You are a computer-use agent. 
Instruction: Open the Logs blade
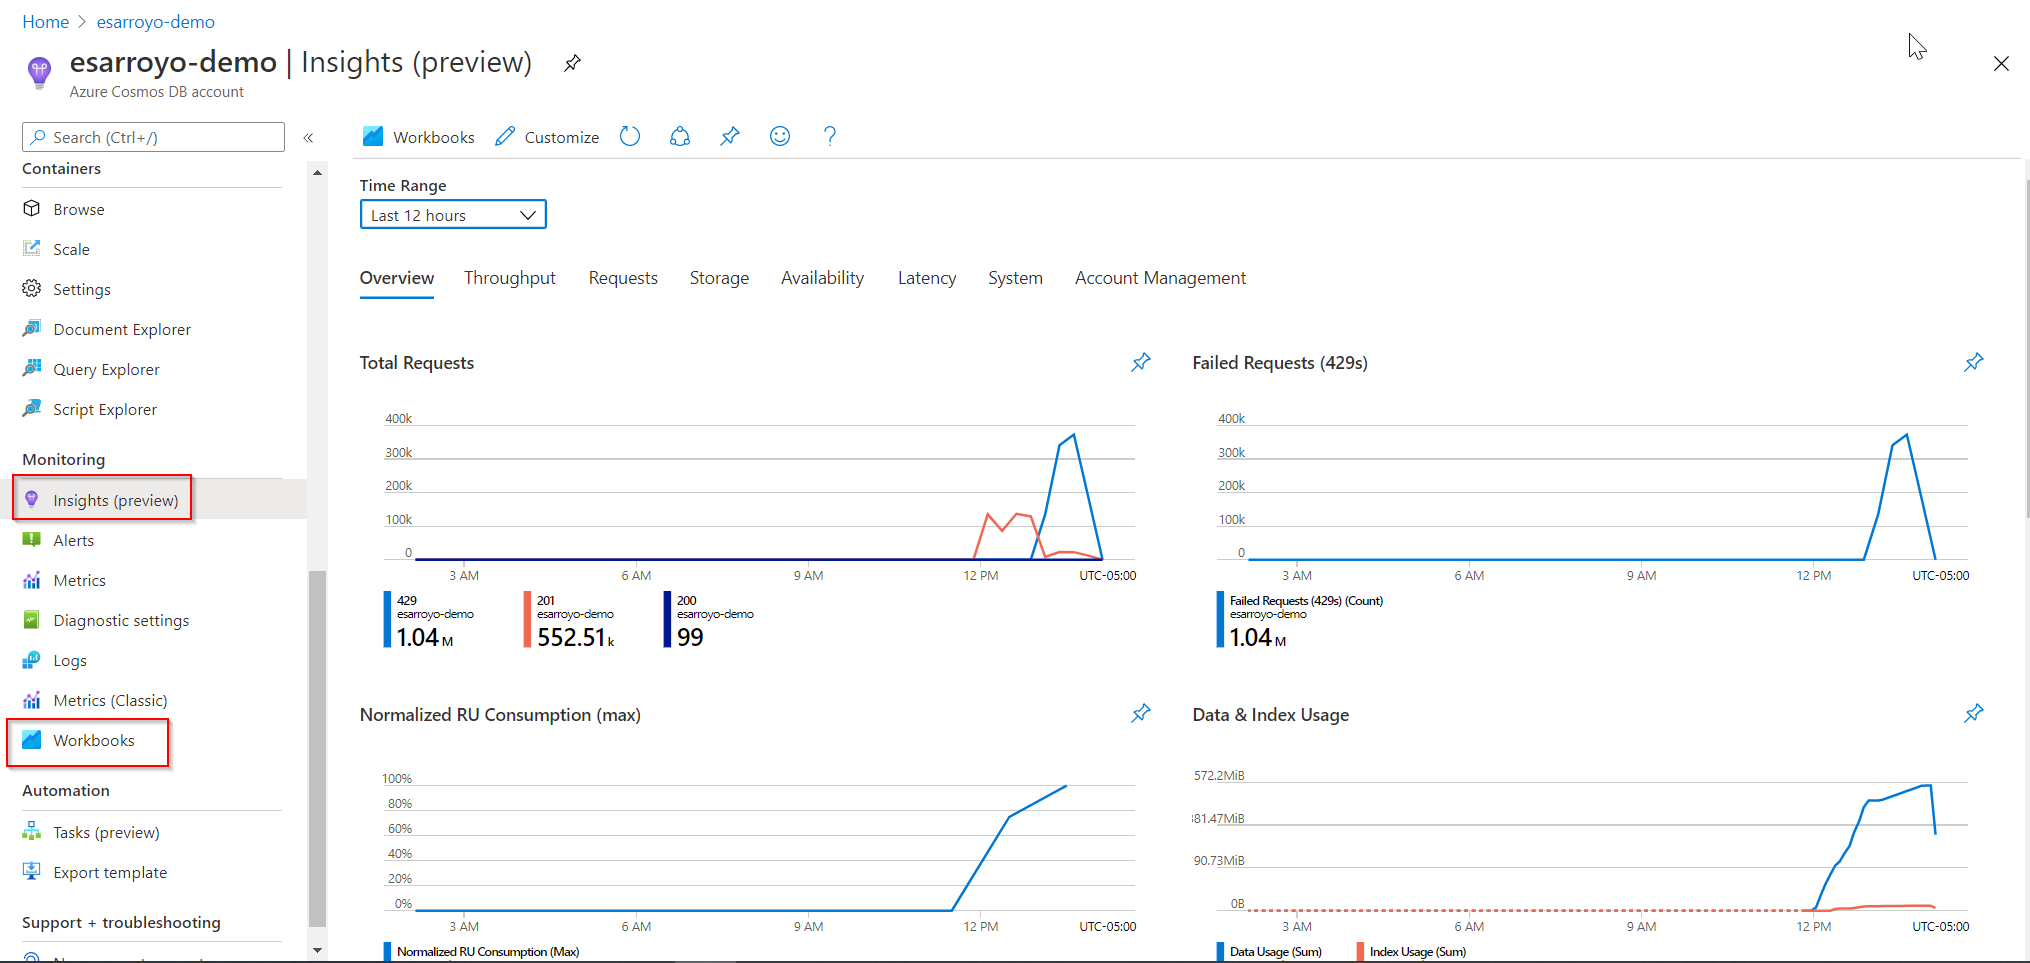(x=70, y=659)
